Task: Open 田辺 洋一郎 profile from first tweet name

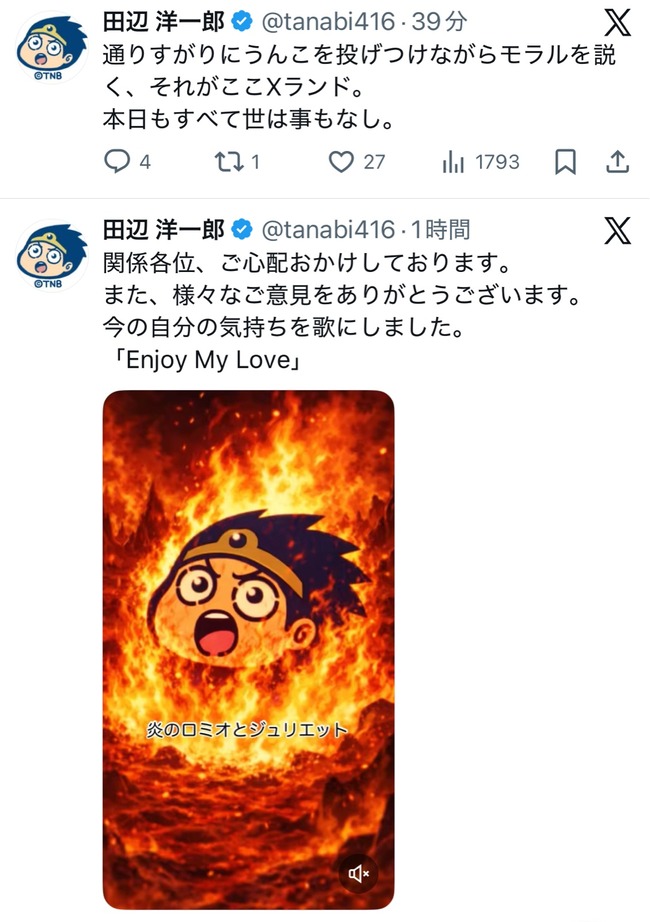Action: (x=164, y=22)
